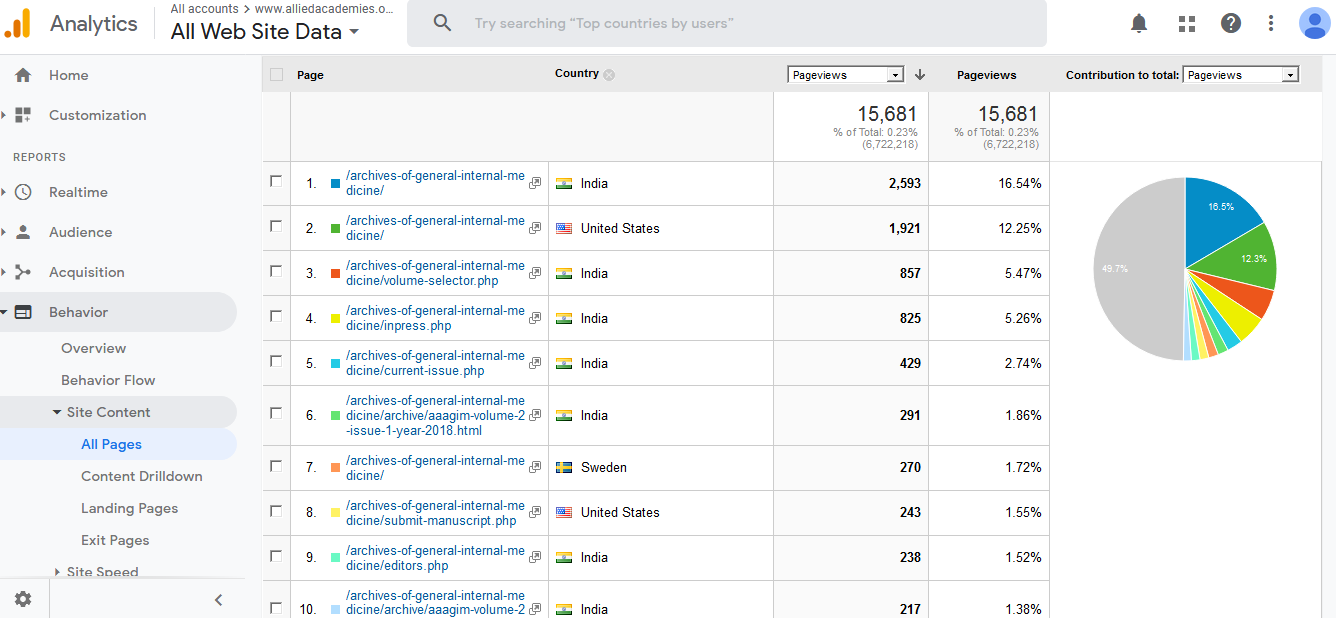Open row 1 page link in new window icon
Viewport: 1336px width, 618px height.
coord(535,183)
